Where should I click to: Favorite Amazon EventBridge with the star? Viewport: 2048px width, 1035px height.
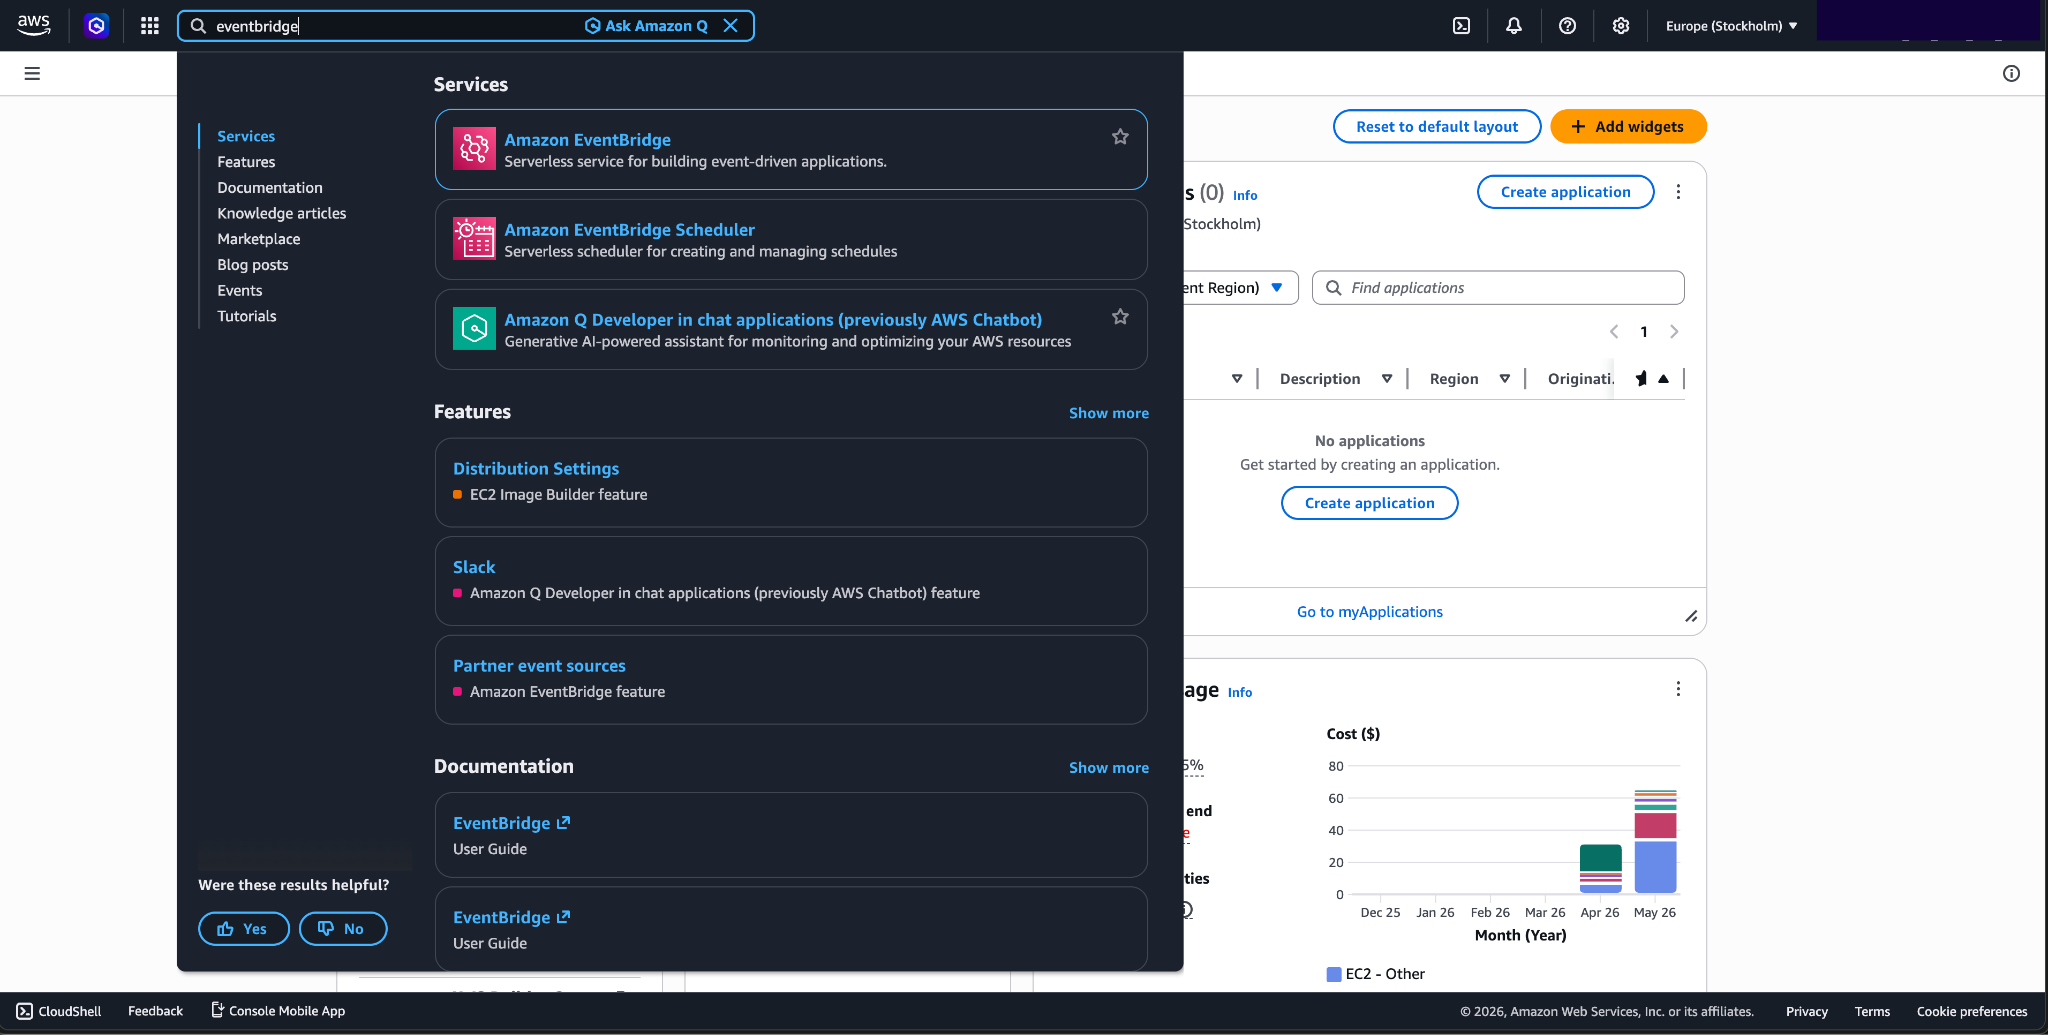click(1120, 137)
